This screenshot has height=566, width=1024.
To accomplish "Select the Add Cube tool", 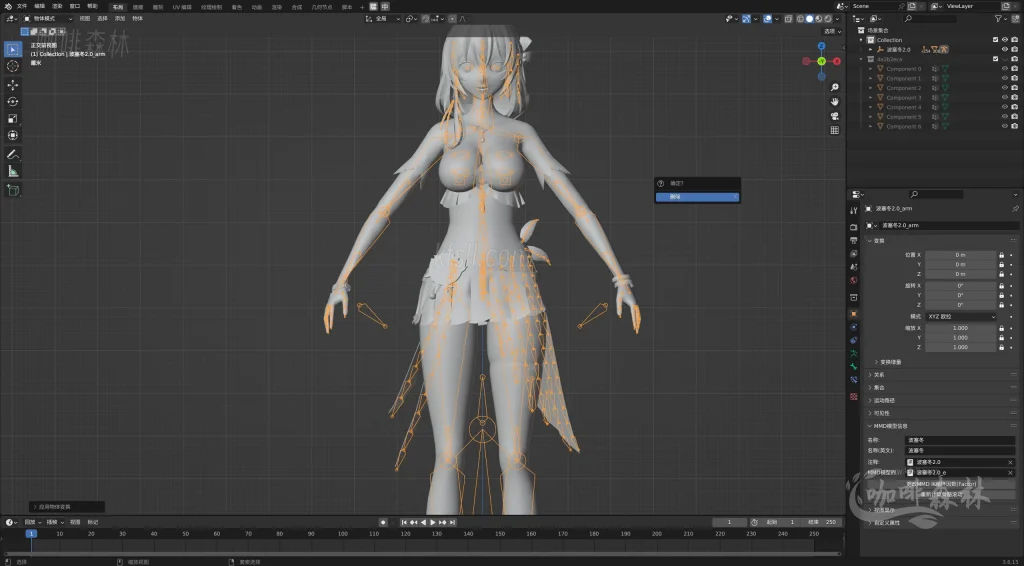I will 12,191.
